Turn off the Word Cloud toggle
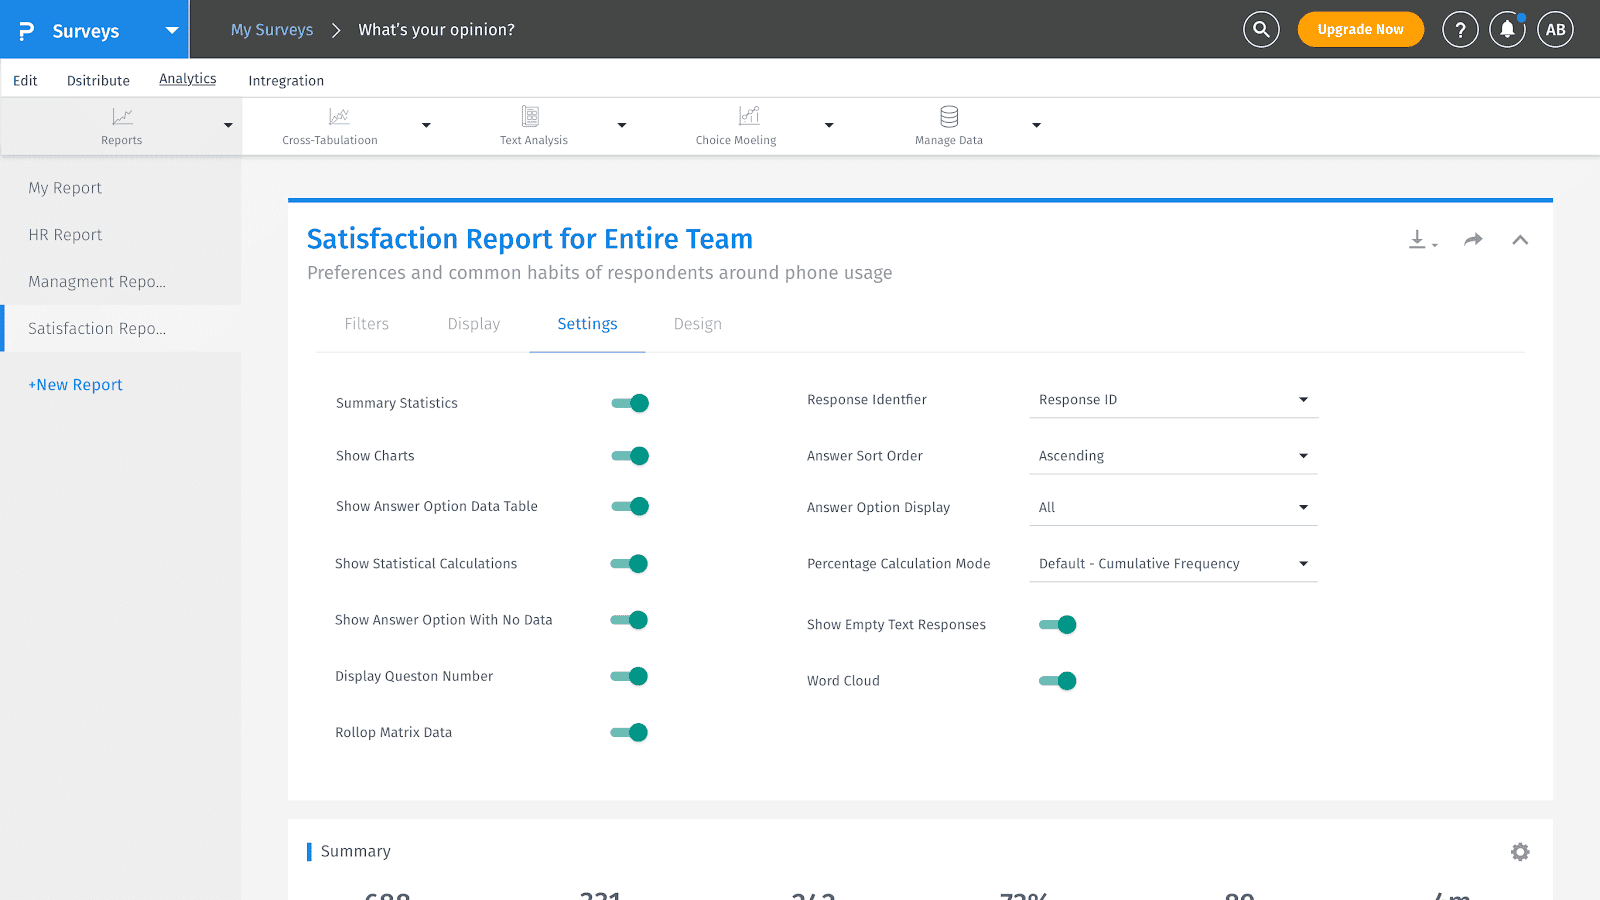The height and width of the screenshot is (900, 1600). (1057, 681)
